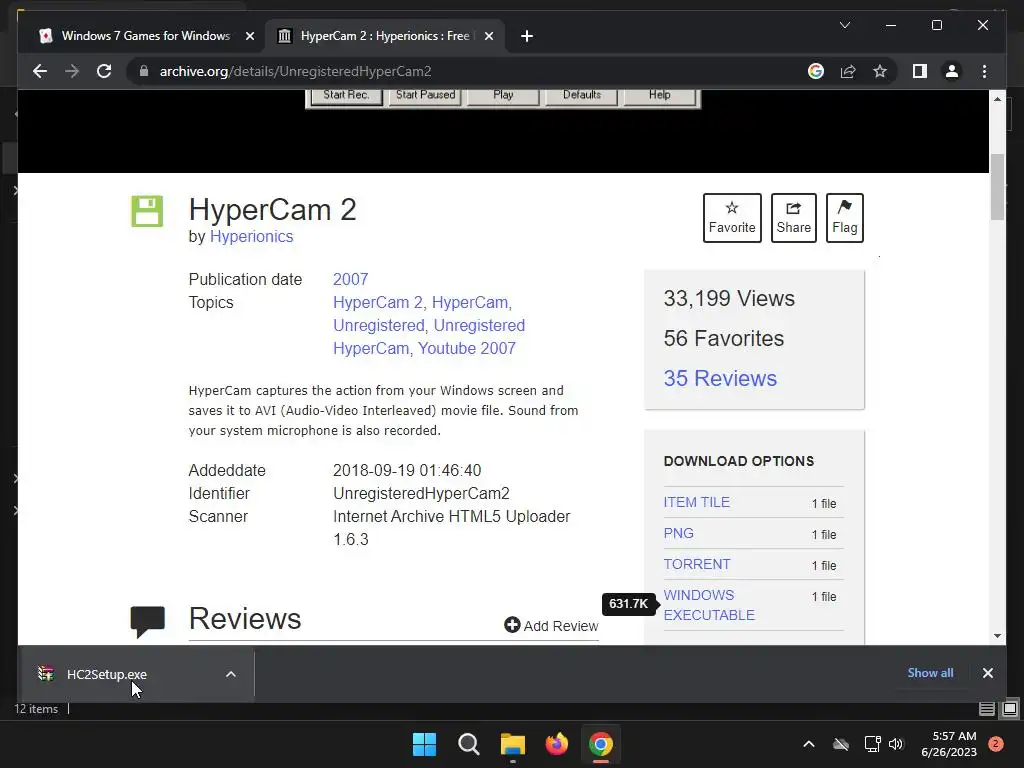Click the cloud sync tray icon
Viewport: 1024px width, 768px height.
[x=841, y=744]
